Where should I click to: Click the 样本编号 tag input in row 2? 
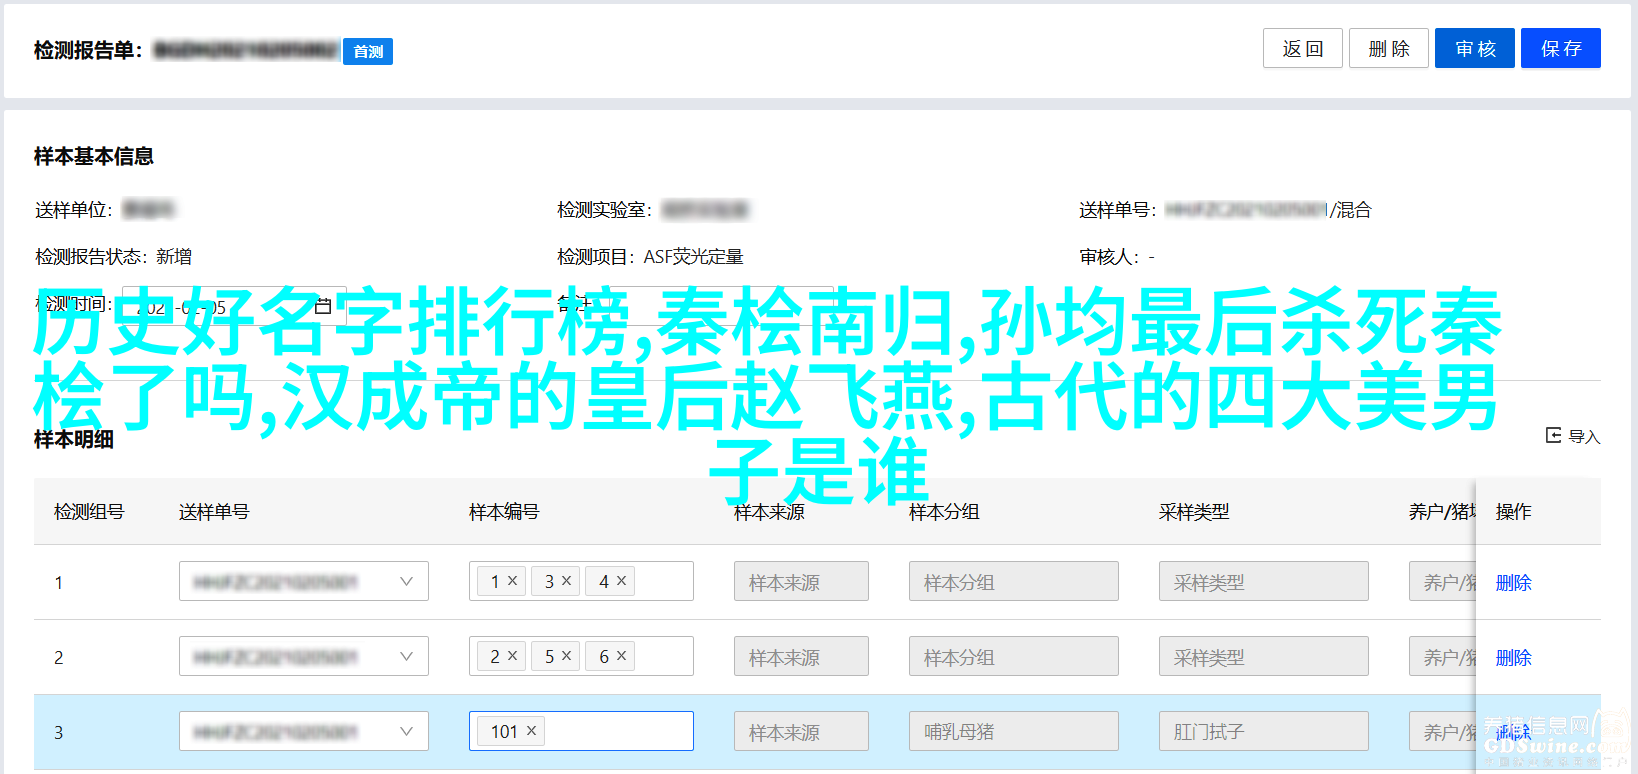pyautogui.click(x=581, y=656)
